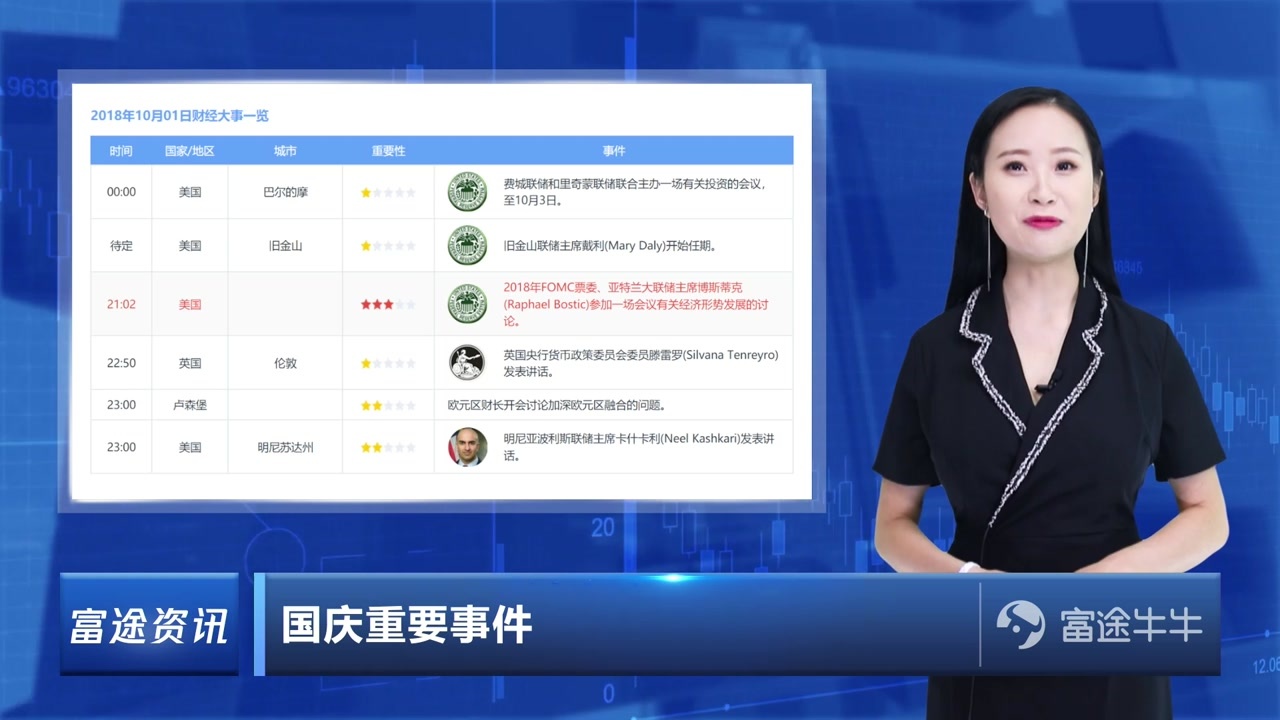Click the title 2018年10月01日财经大事一览

[x=180, y=116]
